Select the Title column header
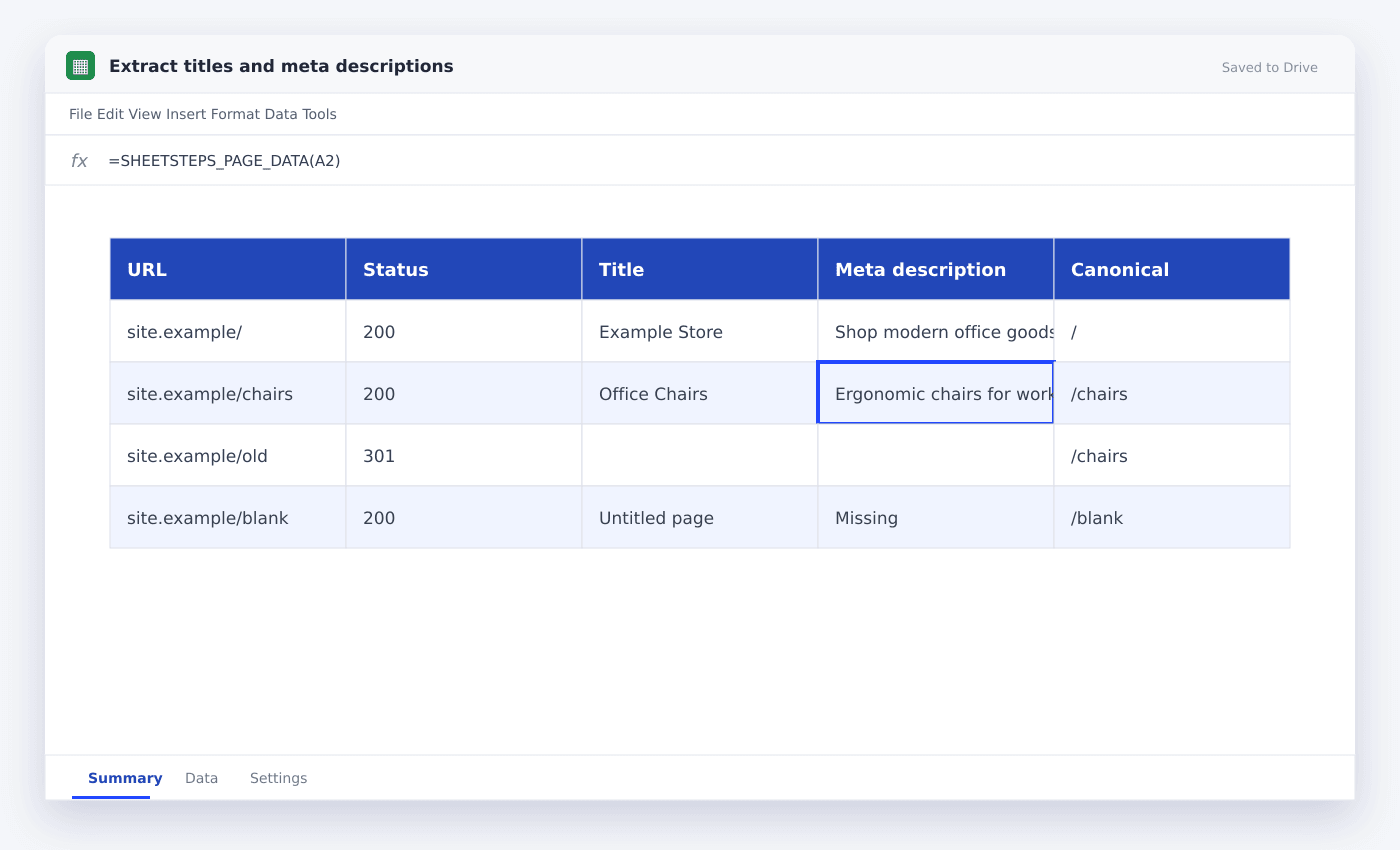 tap(700, 269)
